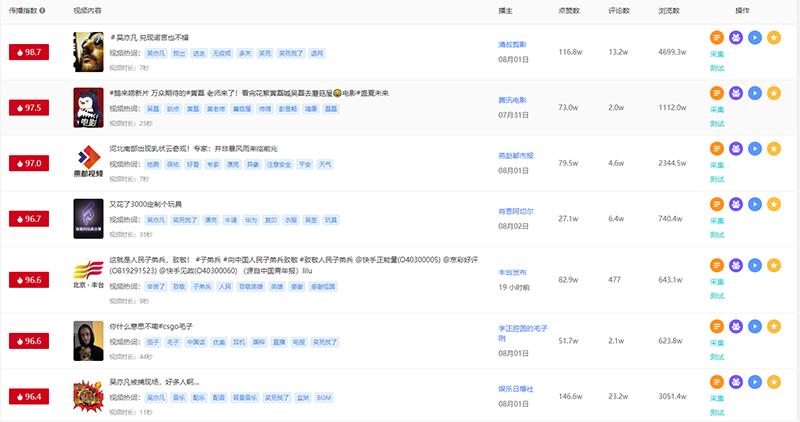Screen dimensions: 800x422
Task: Star the video in the 96.4 row
Action: point(774,382)
